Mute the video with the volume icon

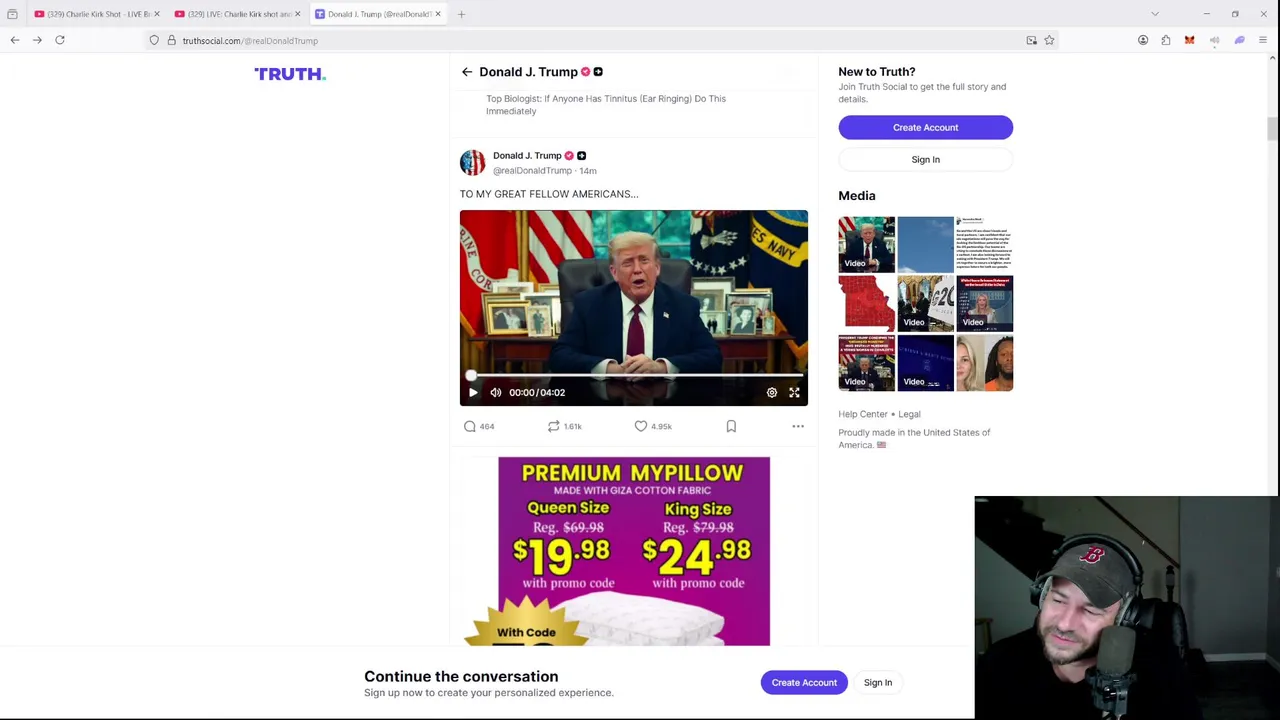point(496,392)
